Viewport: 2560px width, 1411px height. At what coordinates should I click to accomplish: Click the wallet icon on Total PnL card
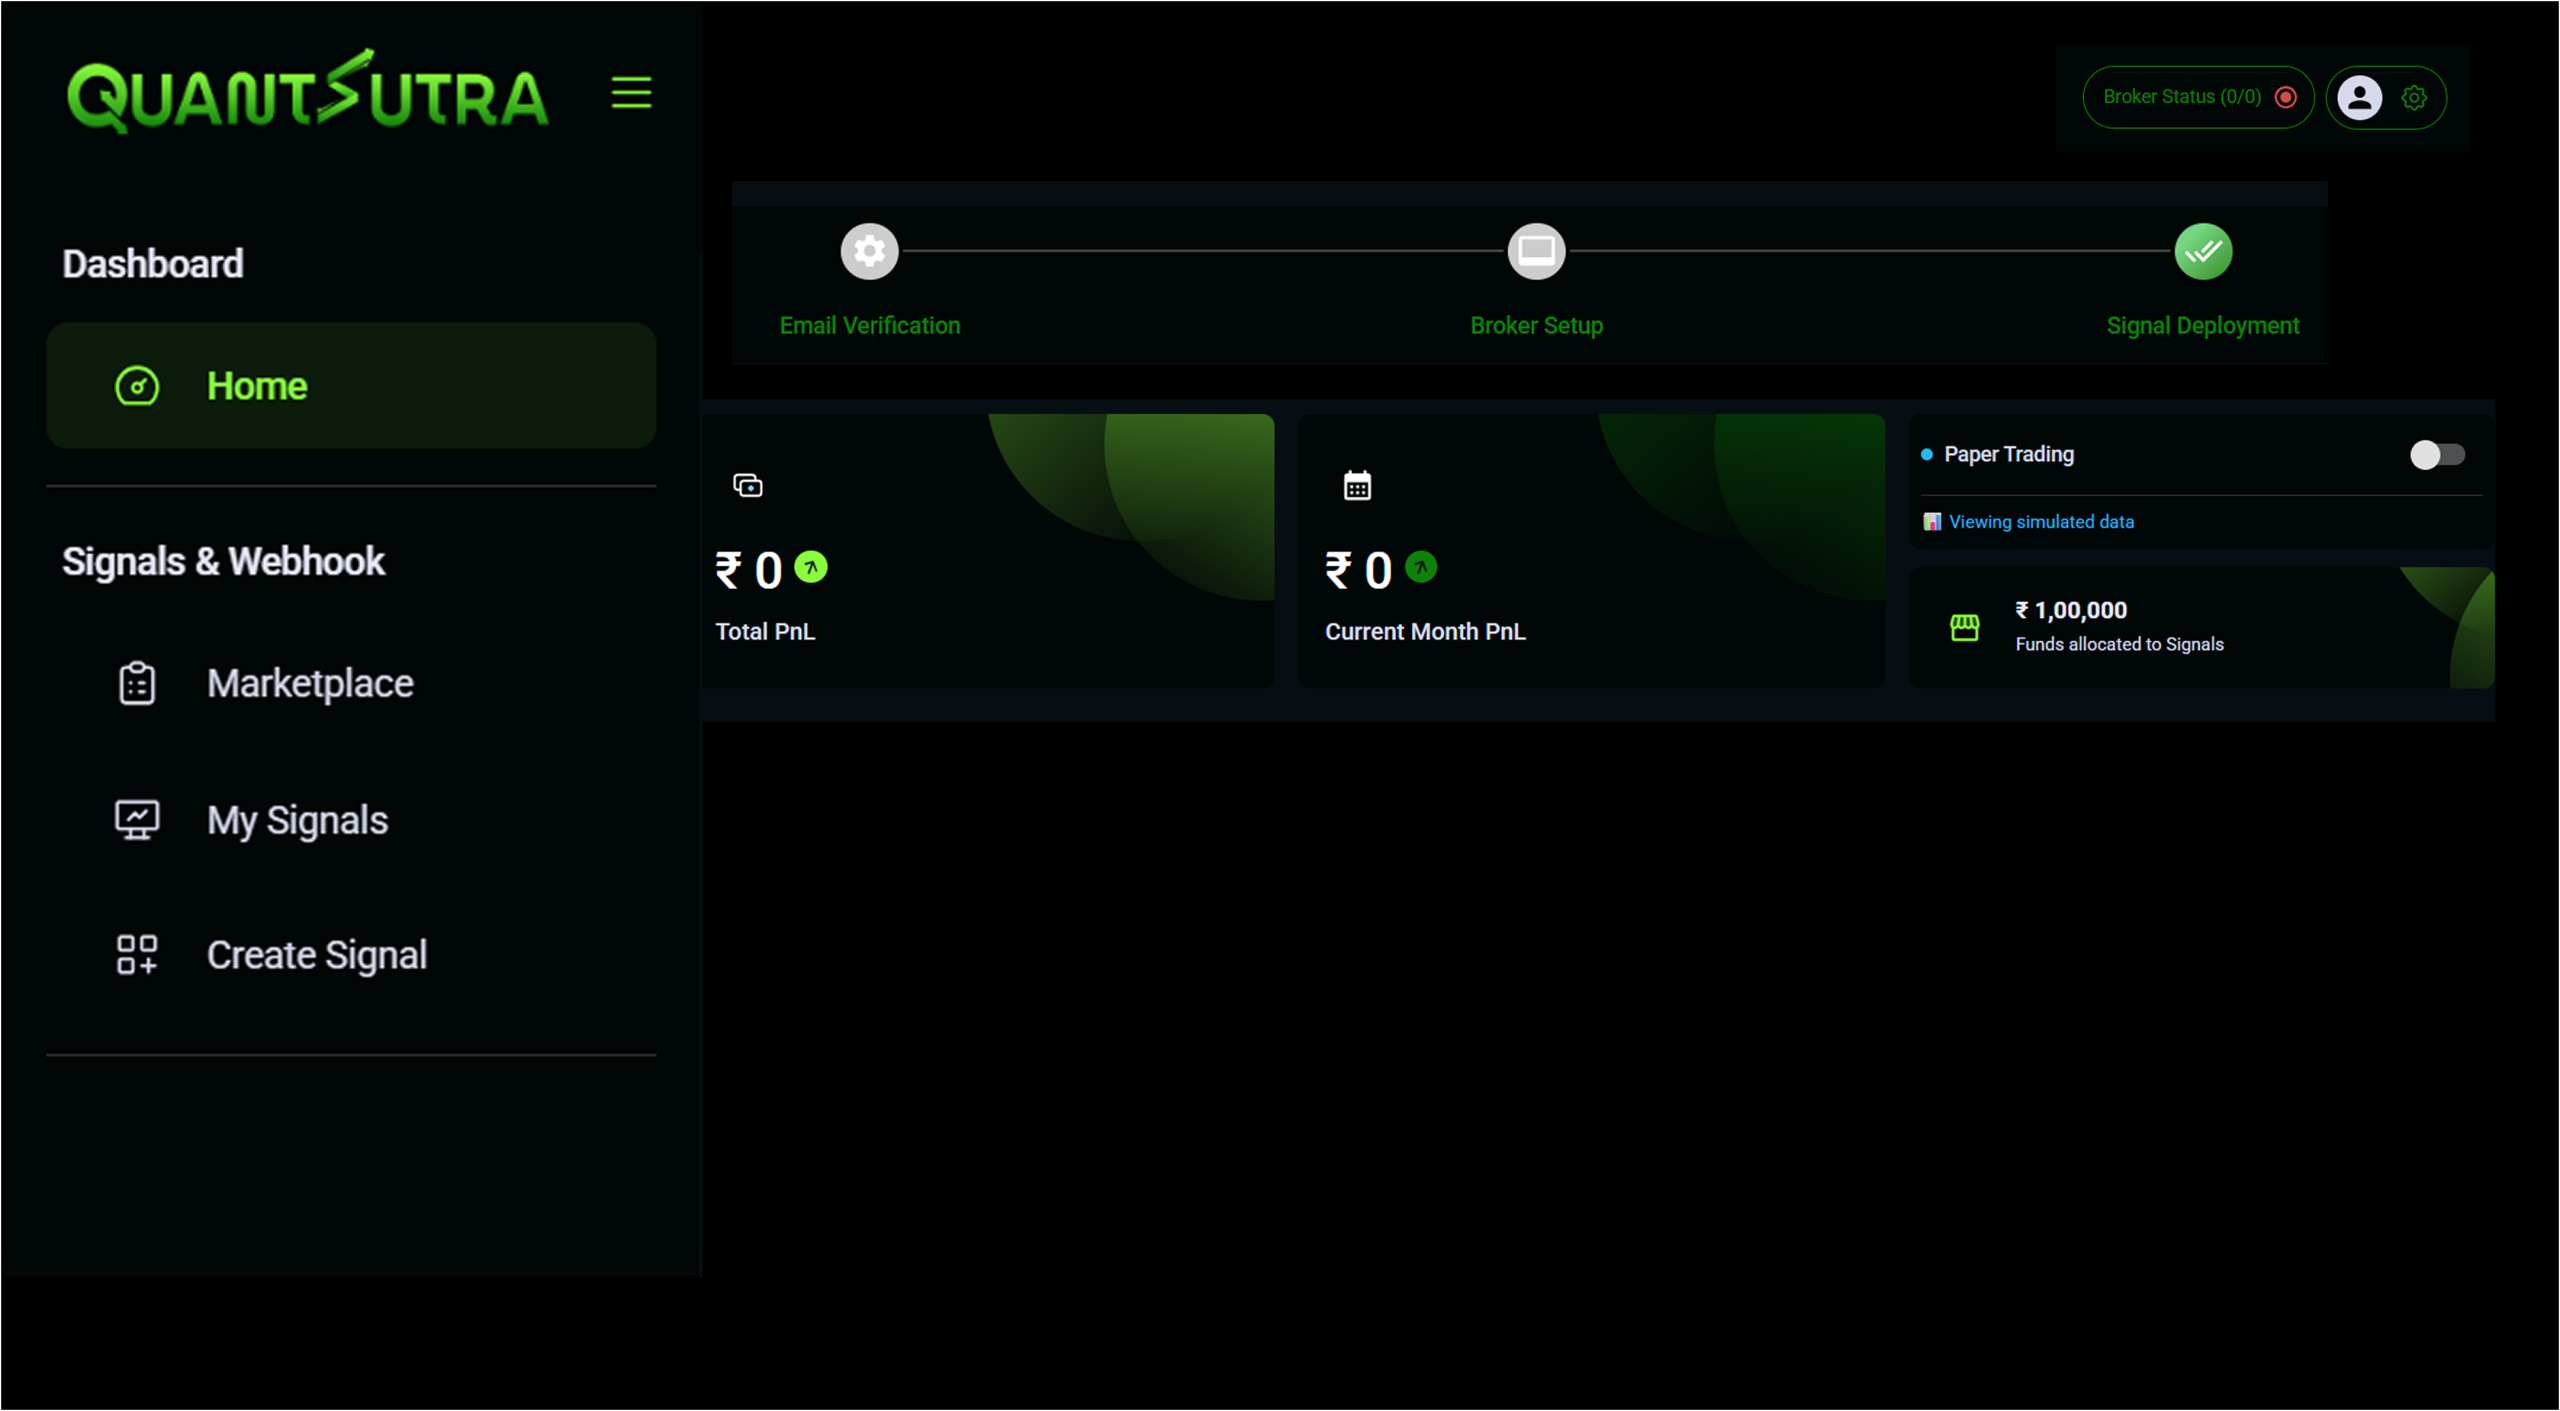point(748,485)
